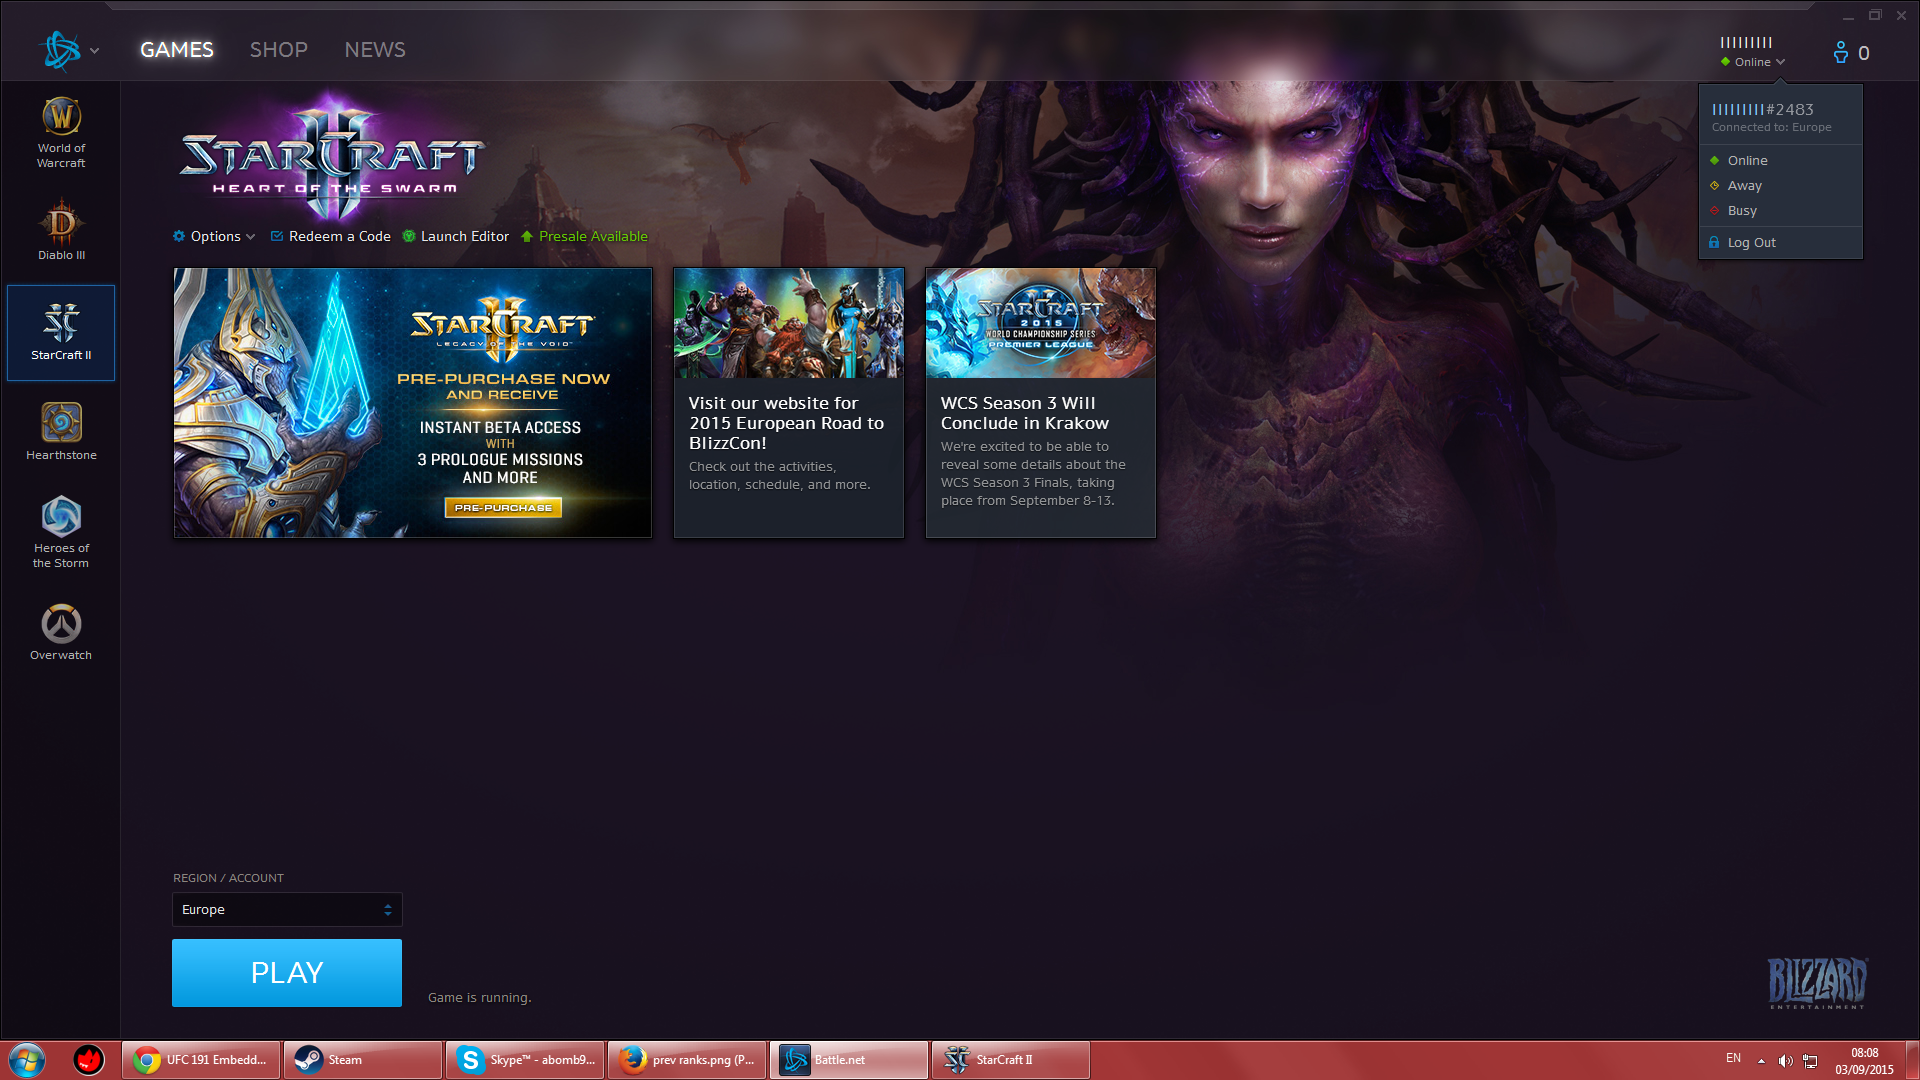Click EN language indicator

(x=1733, y=1058)
